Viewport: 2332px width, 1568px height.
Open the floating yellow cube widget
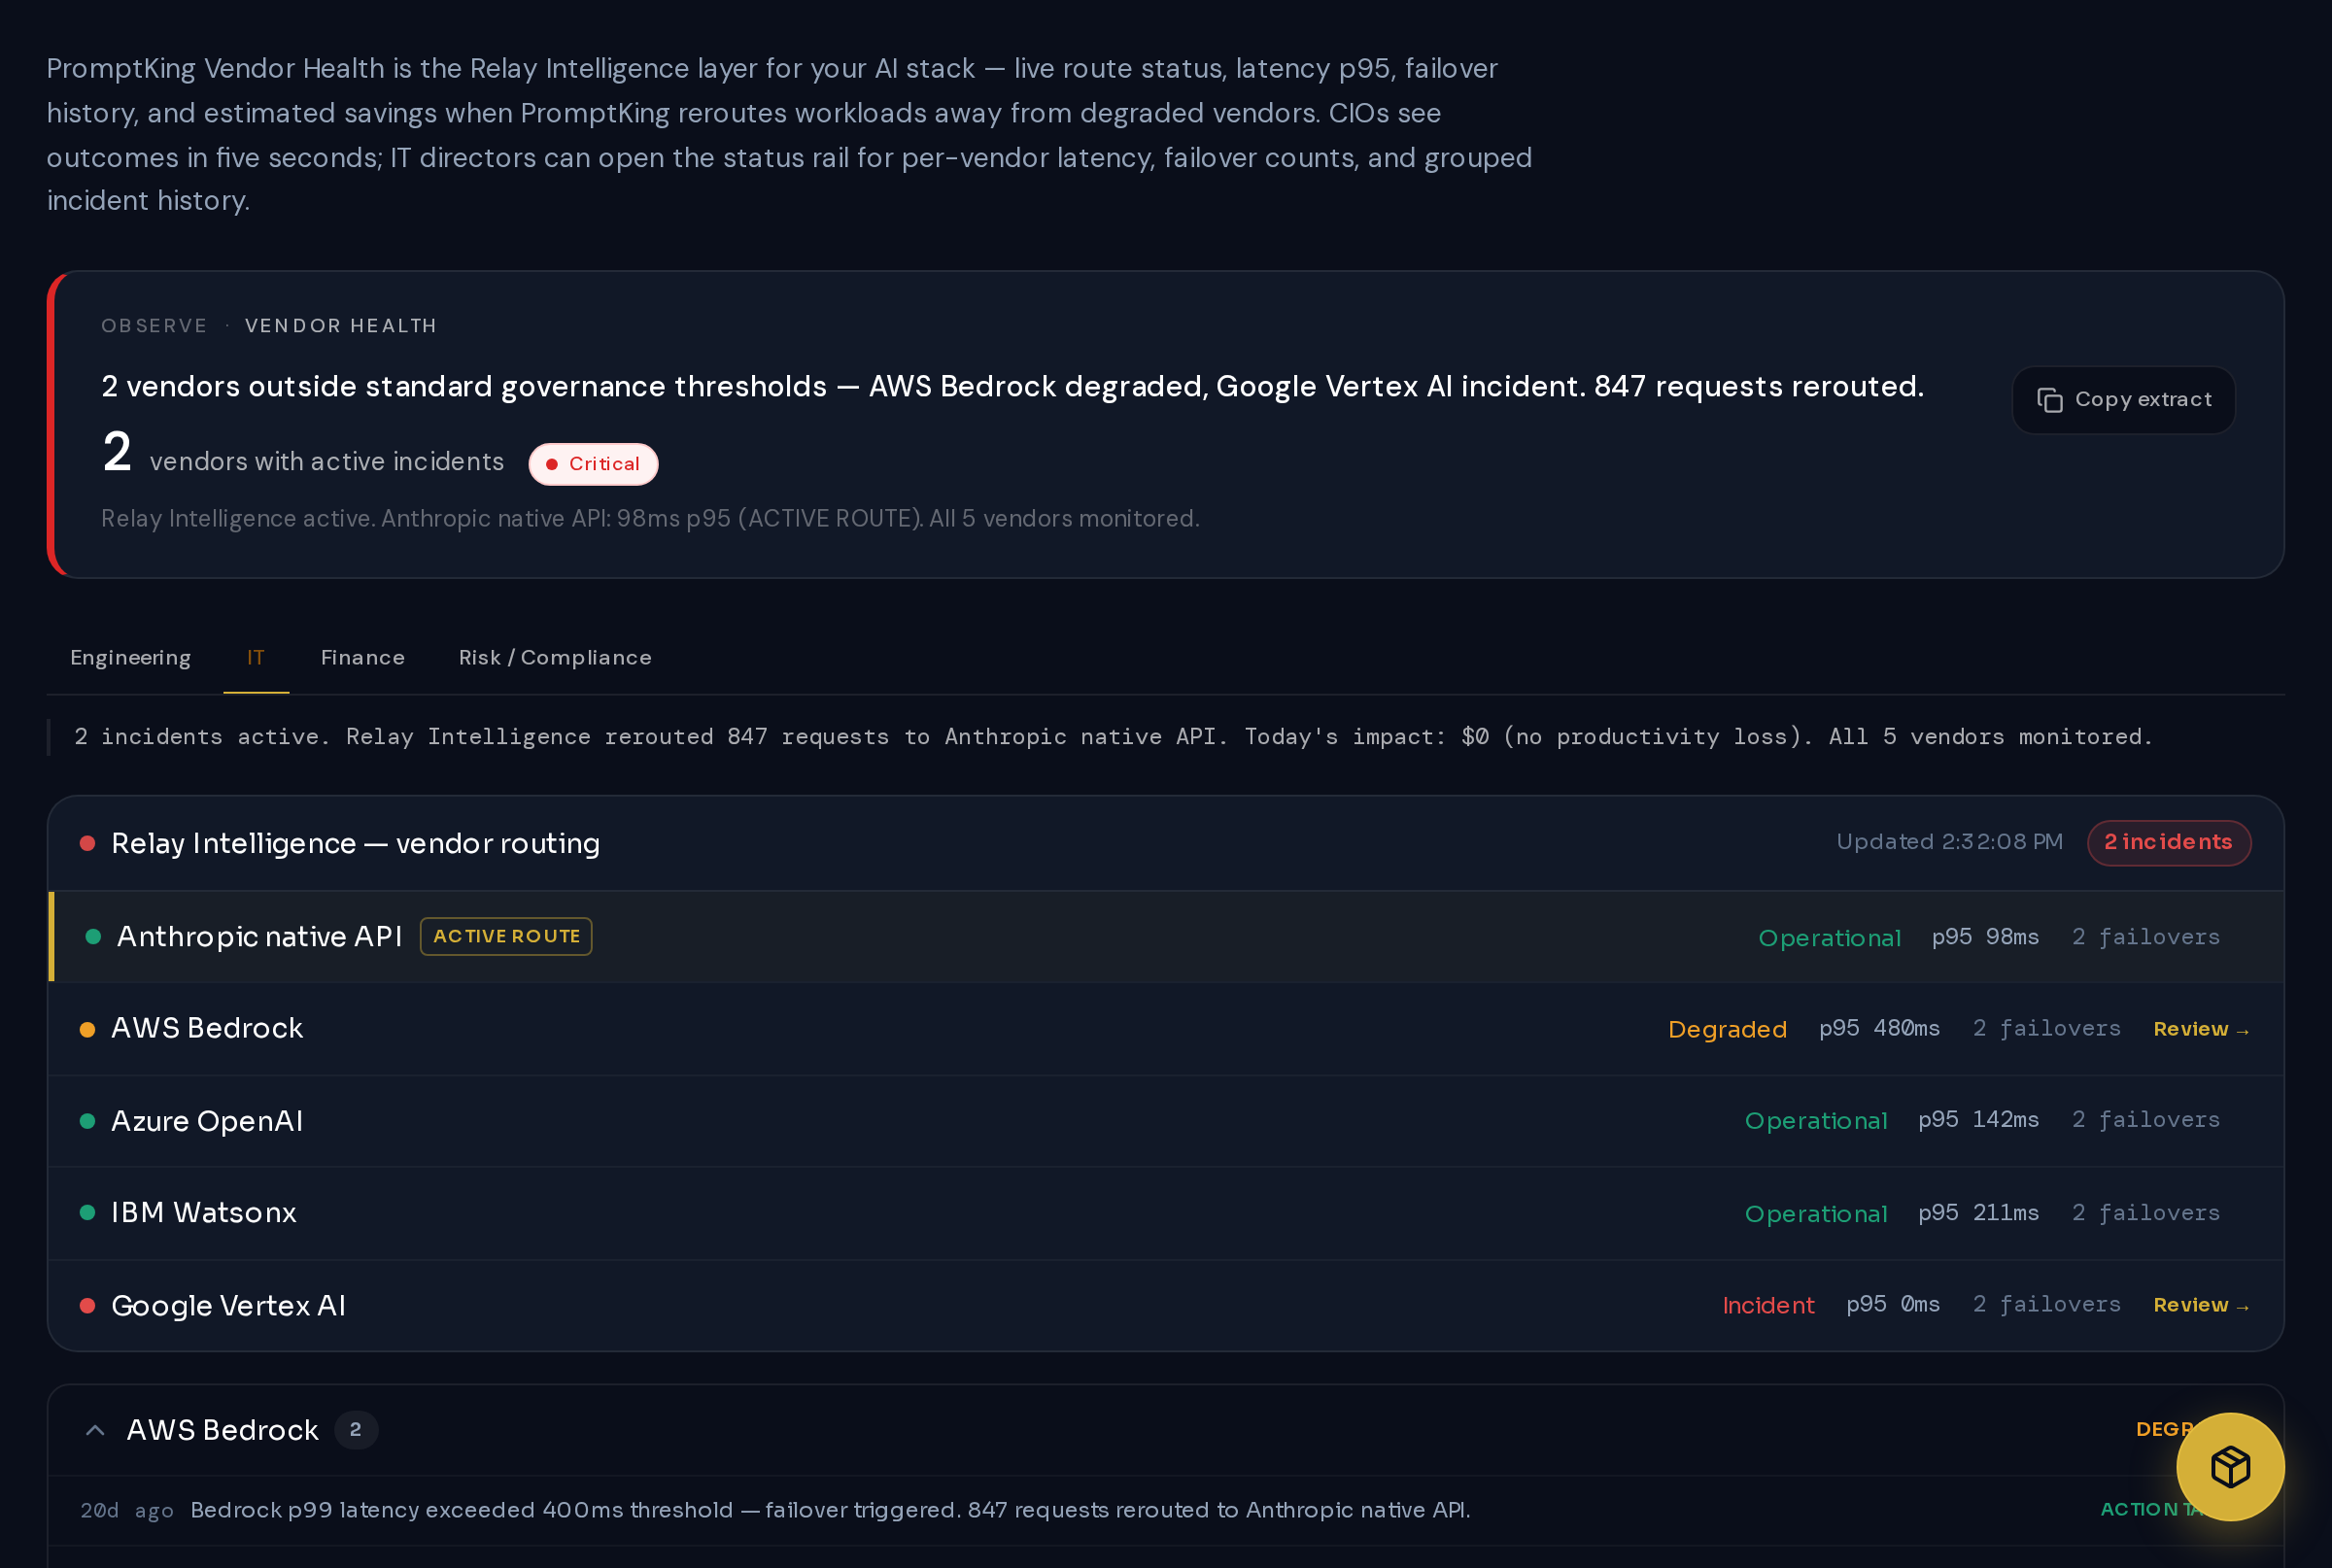coord(2230,1467)
